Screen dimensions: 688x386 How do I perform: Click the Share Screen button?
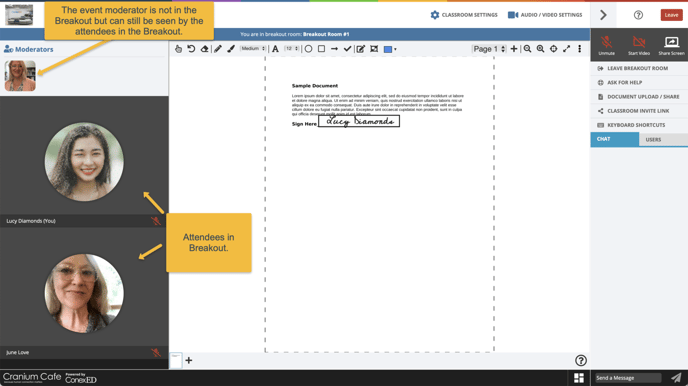click(x=671, y=45)
